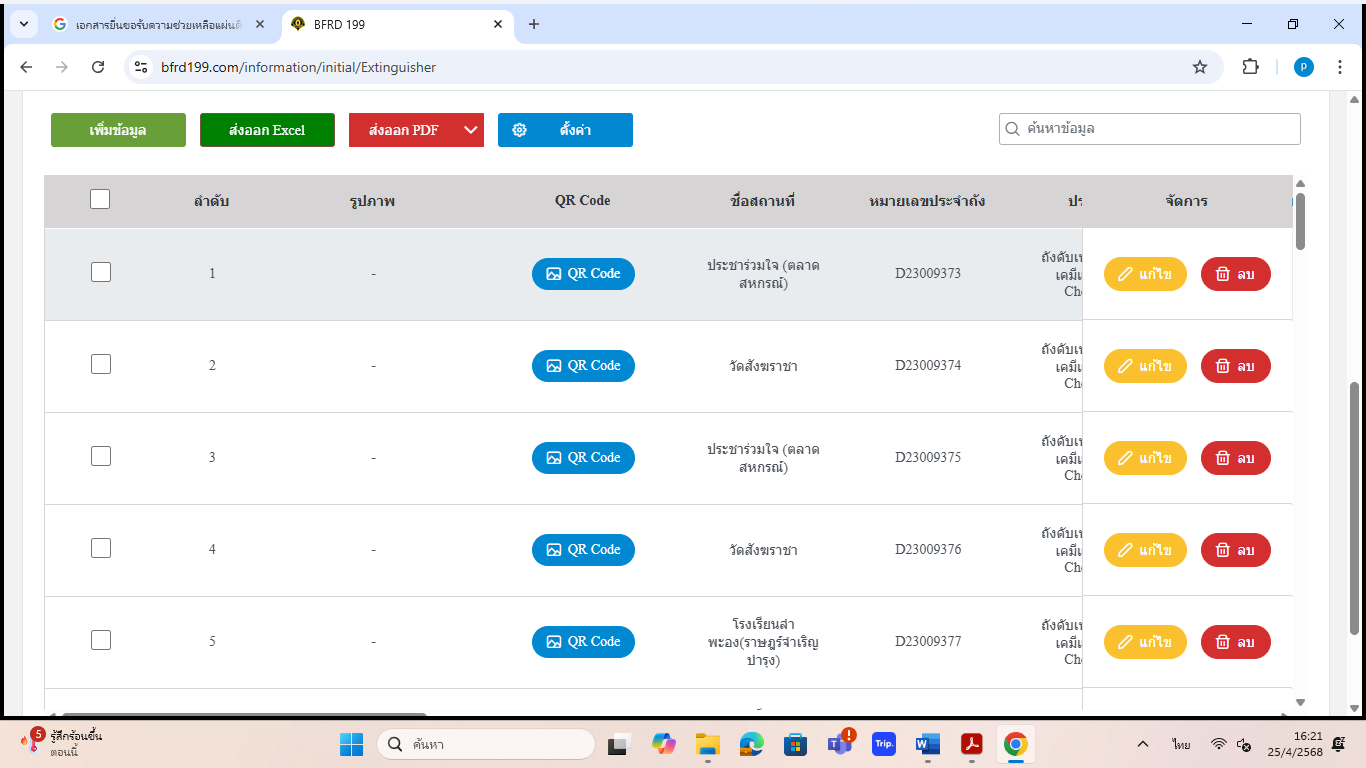Click the เพิ่มข้อมูล add data button
Viewport: 1366px width, 768px height.
[x=118, y=130]
